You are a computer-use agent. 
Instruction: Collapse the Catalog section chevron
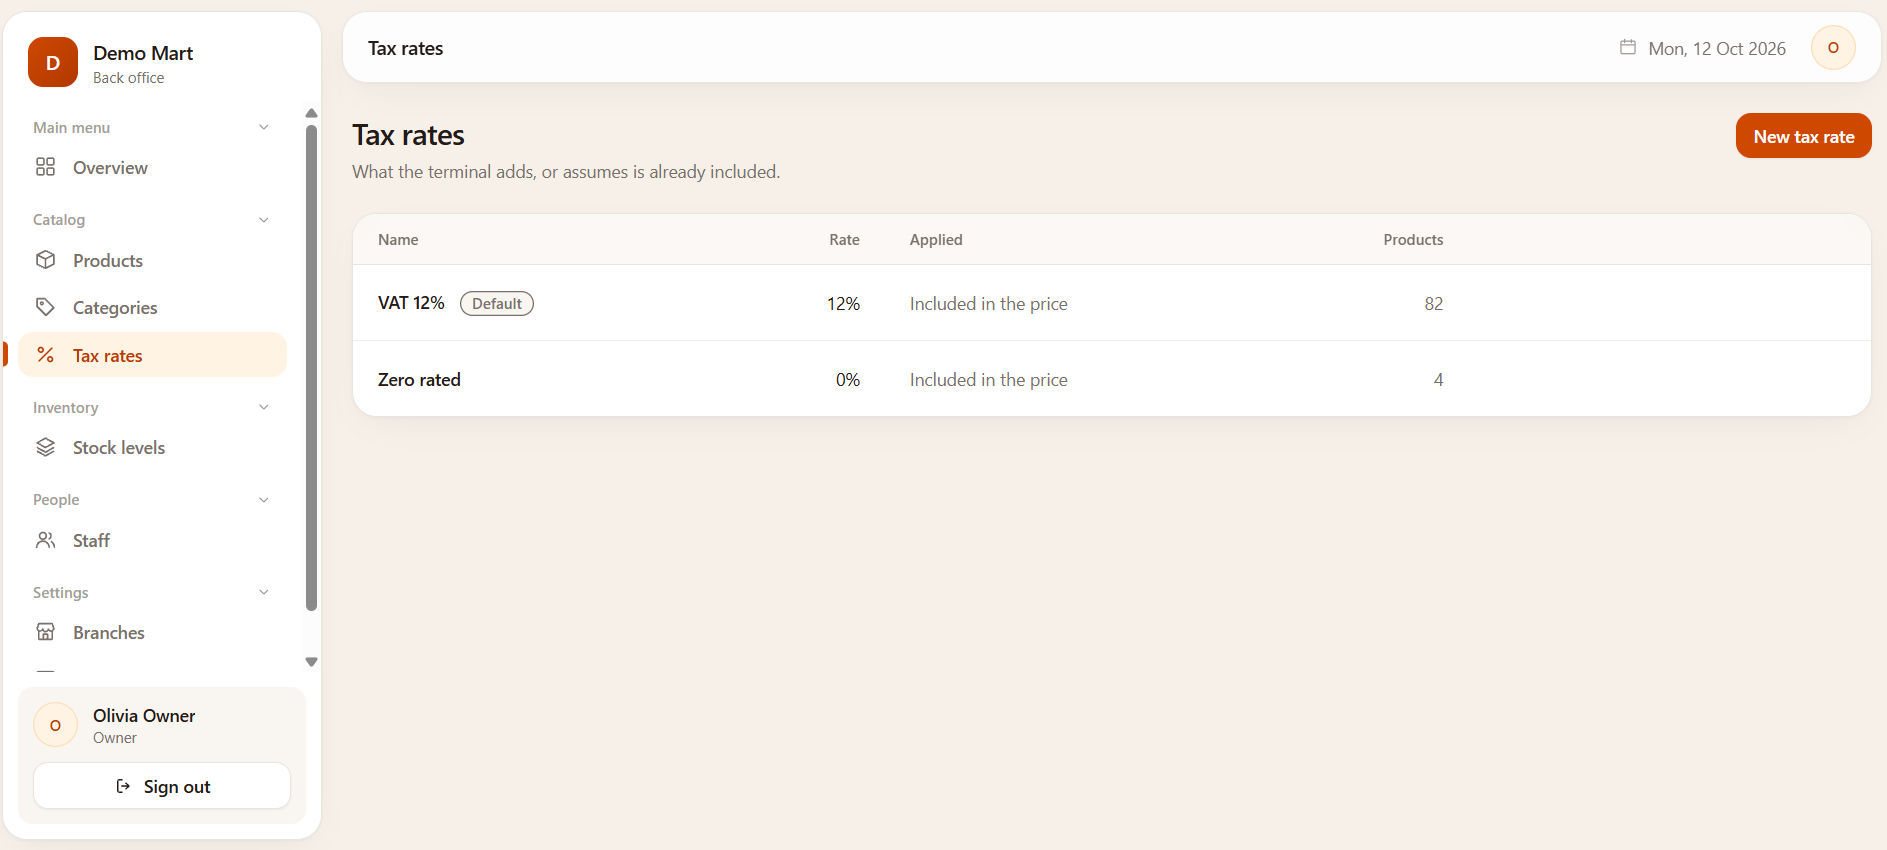click(264, 220)
